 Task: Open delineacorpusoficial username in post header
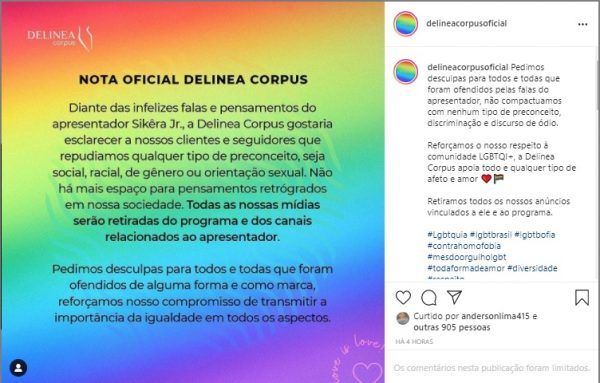click(466, 23)
